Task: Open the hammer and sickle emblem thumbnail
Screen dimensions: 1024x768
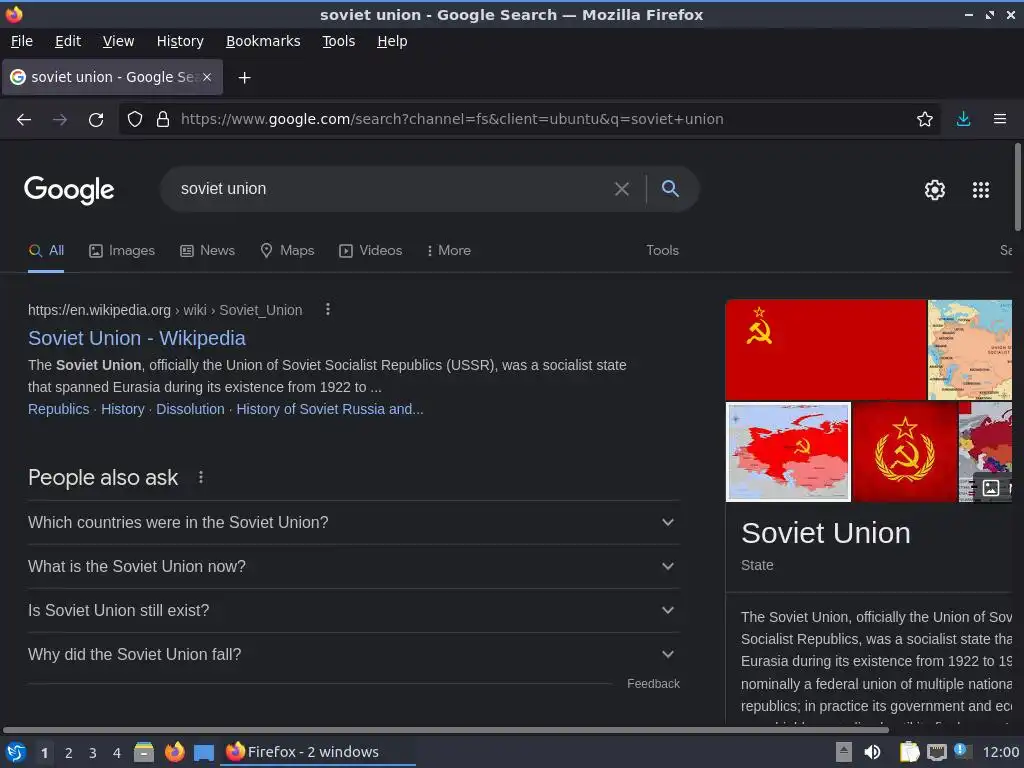Action: click(x=904, y=452)
